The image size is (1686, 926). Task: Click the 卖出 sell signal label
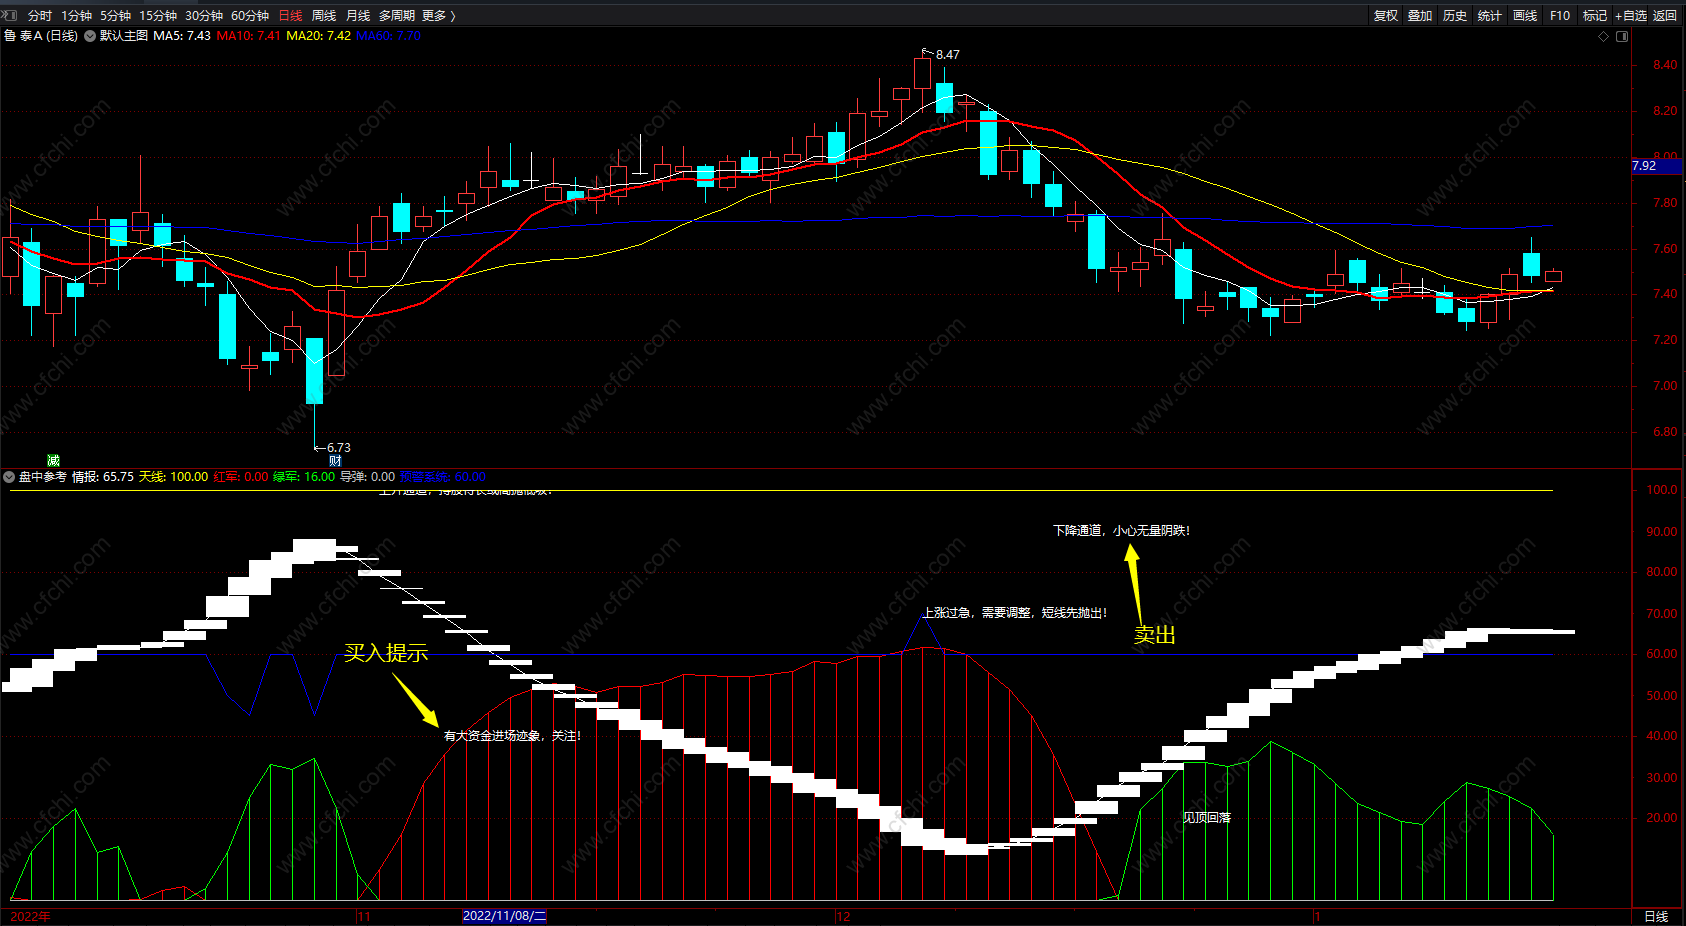pos(1154,635)
